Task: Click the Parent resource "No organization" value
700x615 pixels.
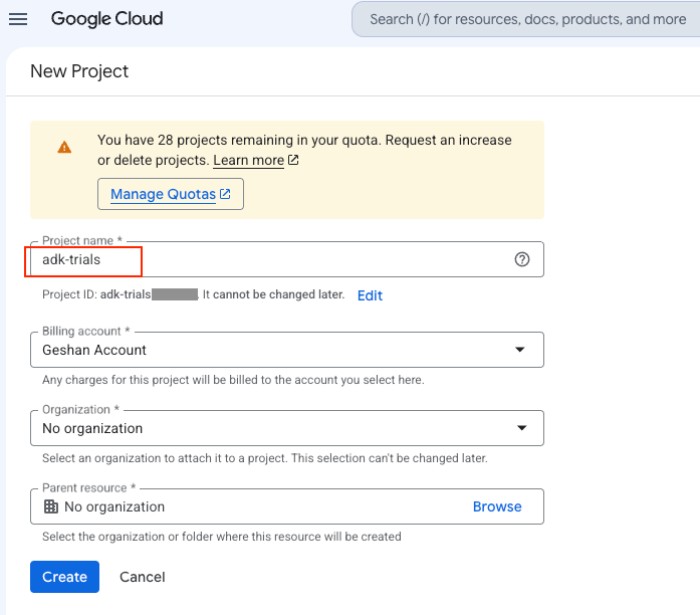Action: (114, 507)
